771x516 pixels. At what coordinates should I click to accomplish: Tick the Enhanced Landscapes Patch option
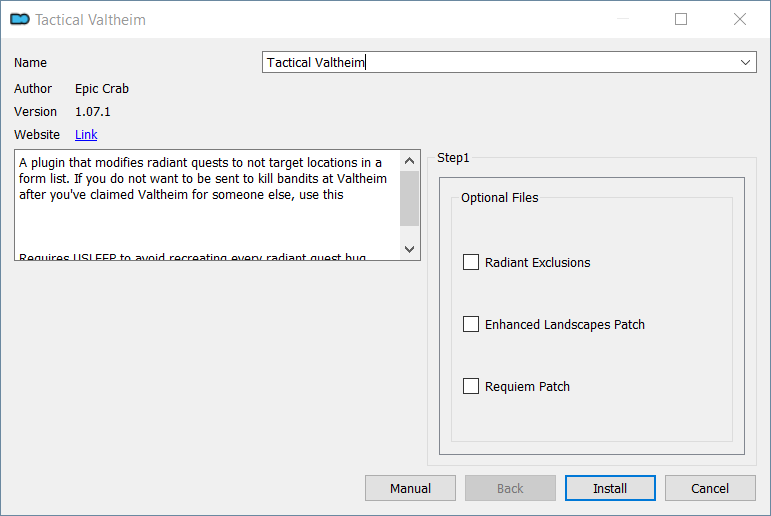point(471,324)
